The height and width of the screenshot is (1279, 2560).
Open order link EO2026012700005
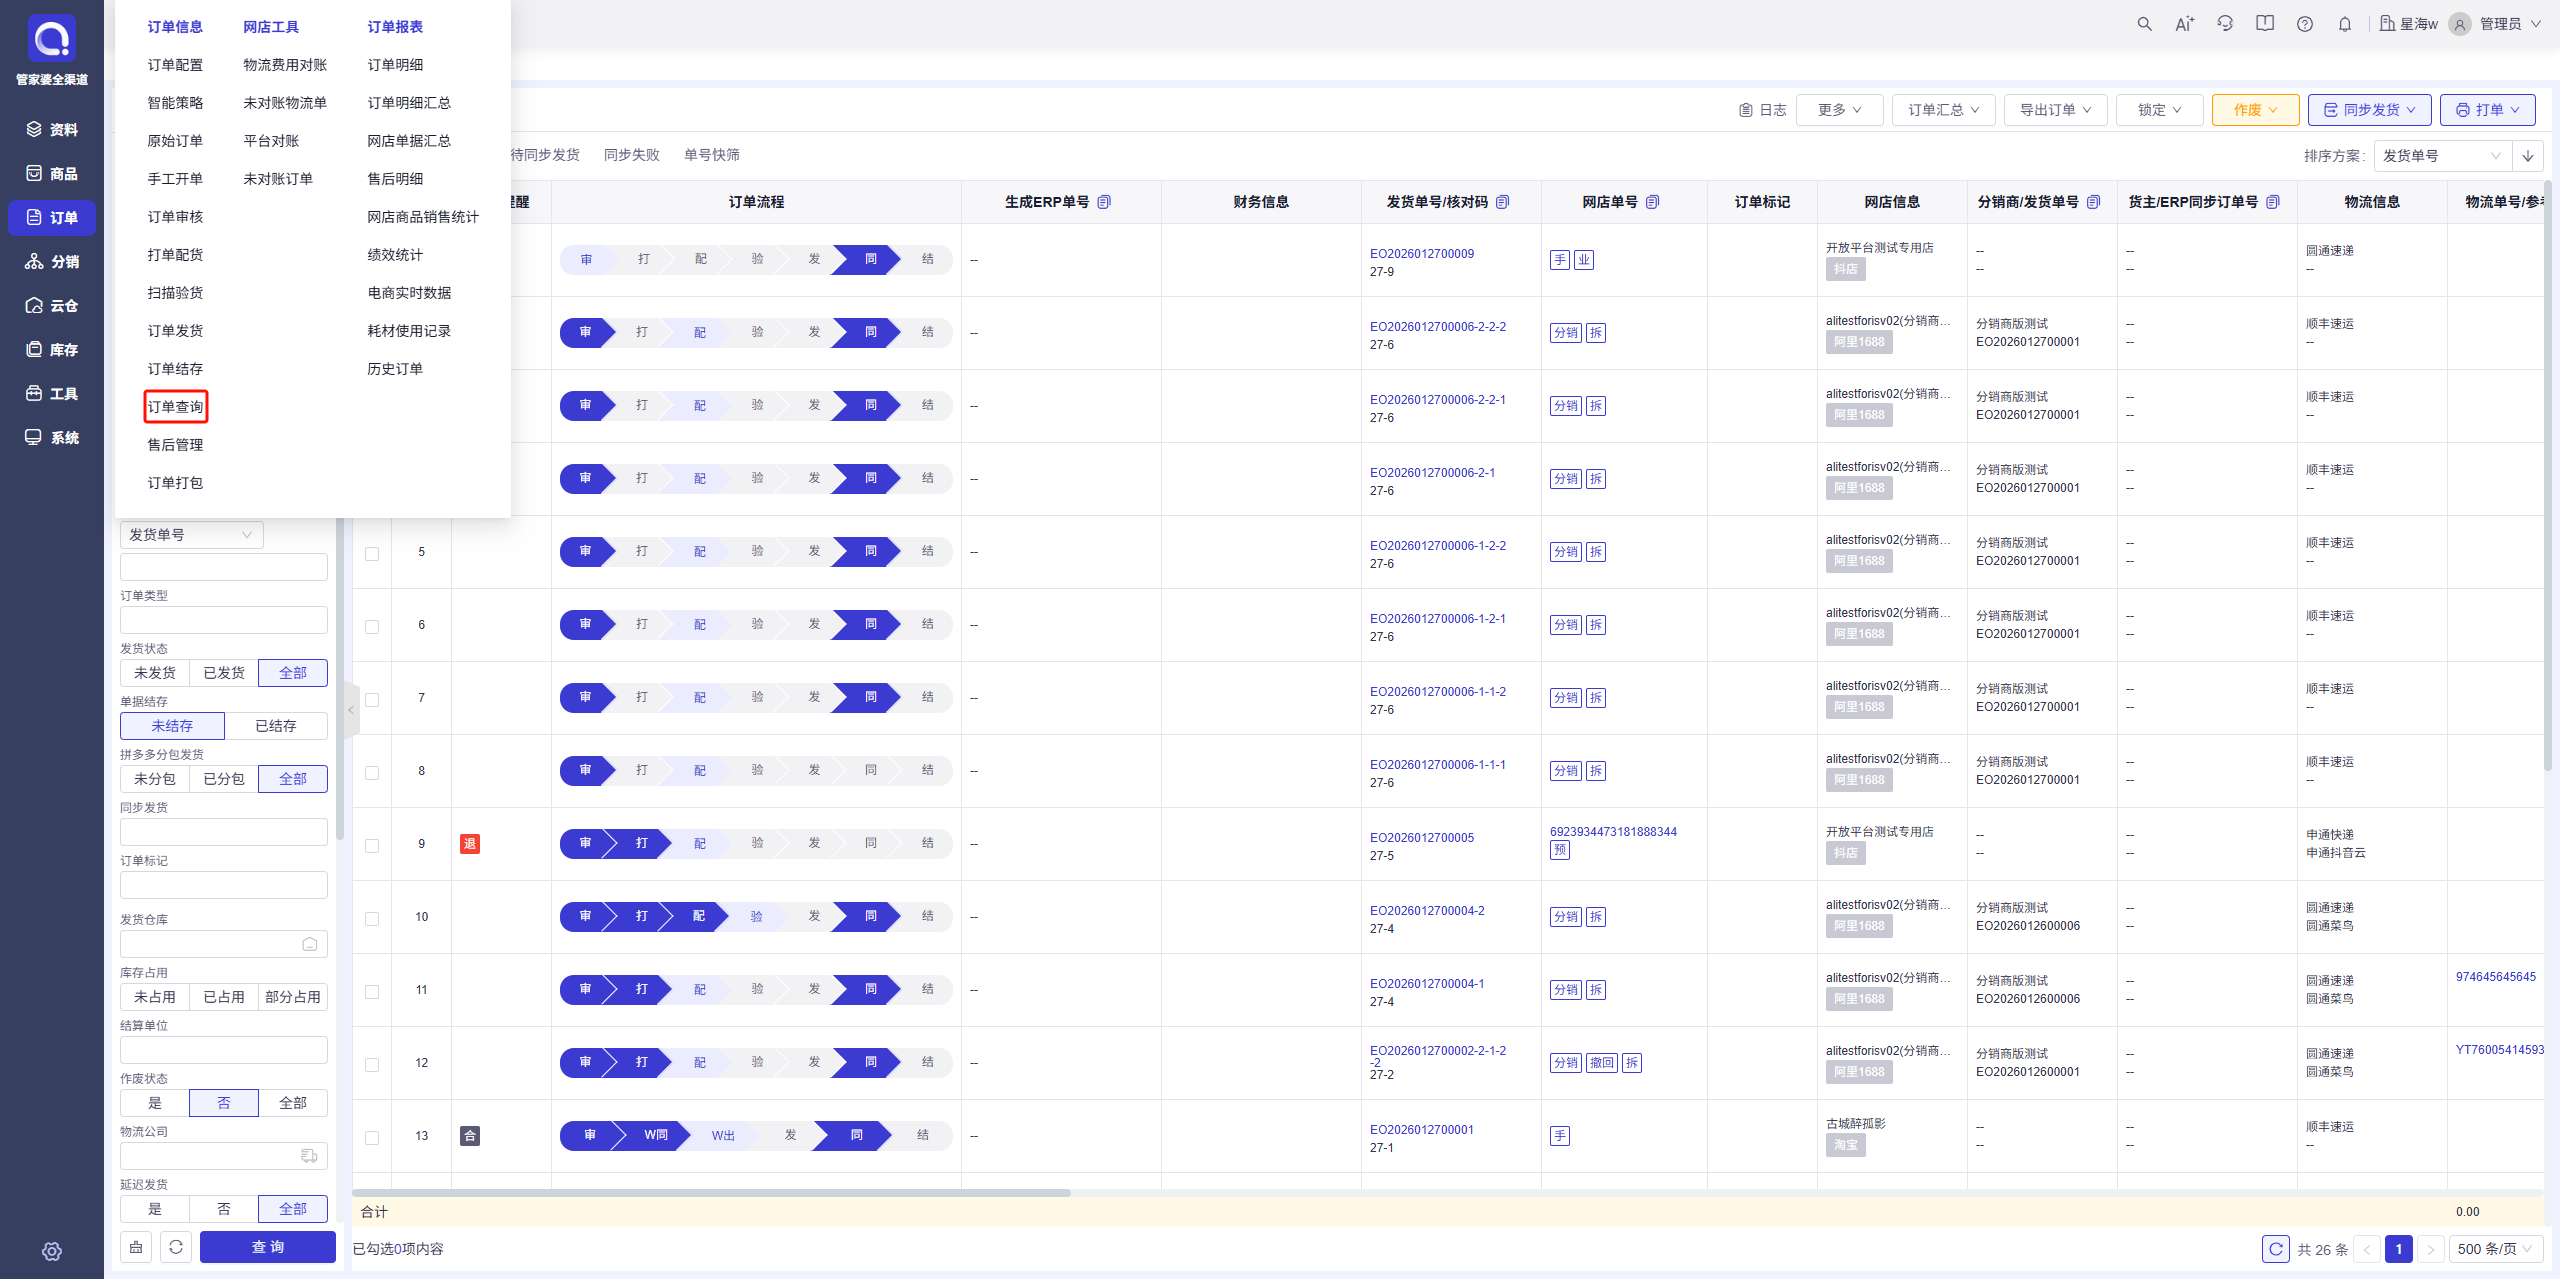1422,838
